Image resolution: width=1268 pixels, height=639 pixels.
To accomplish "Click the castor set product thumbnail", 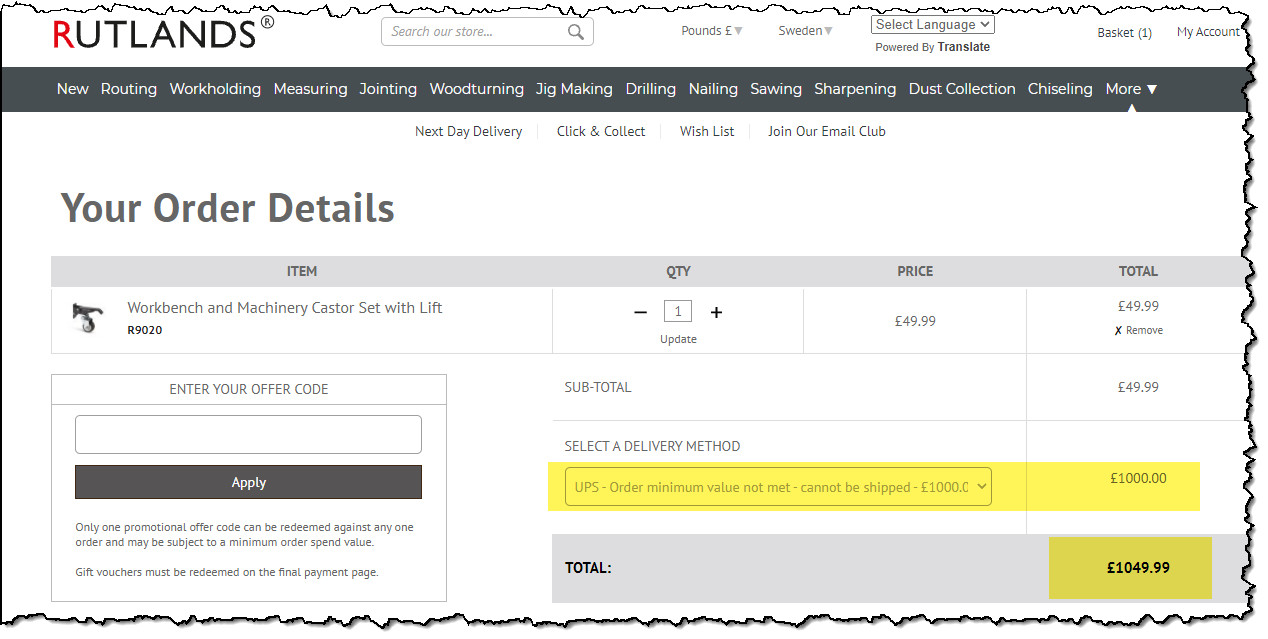I will 87,318.
